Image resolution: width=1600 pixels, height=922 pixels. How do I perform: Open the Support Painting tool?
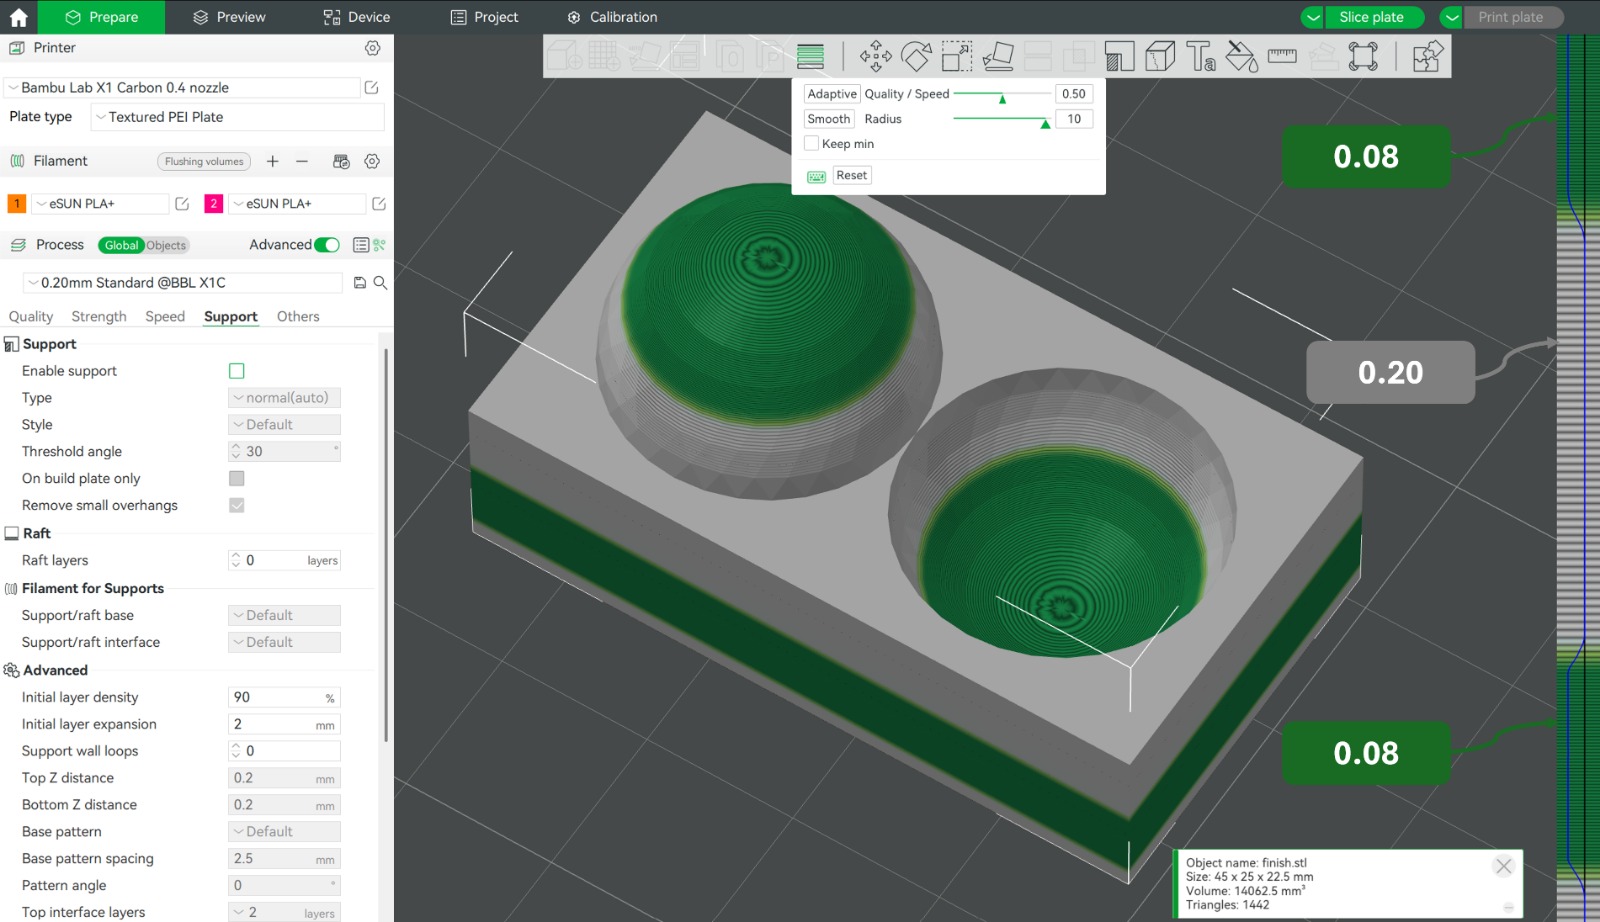point(1119,57)
